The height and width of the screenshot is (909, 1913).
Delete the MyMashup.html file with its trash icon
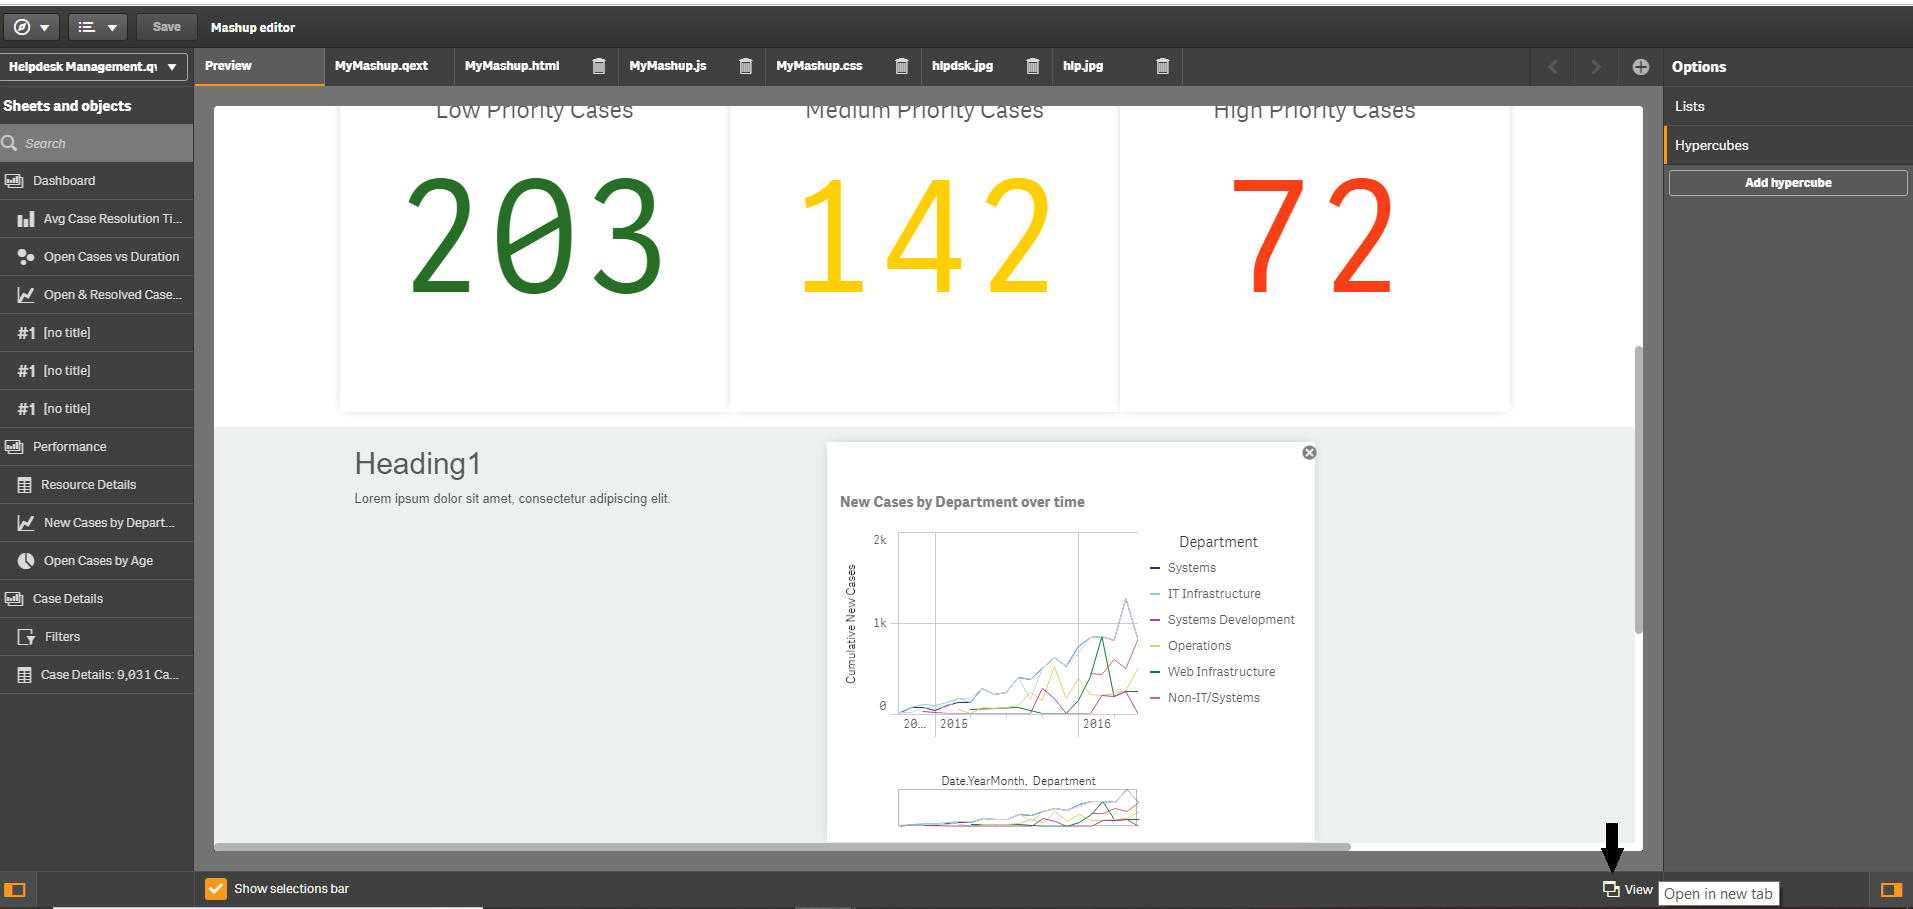click(x=599, y=66)
